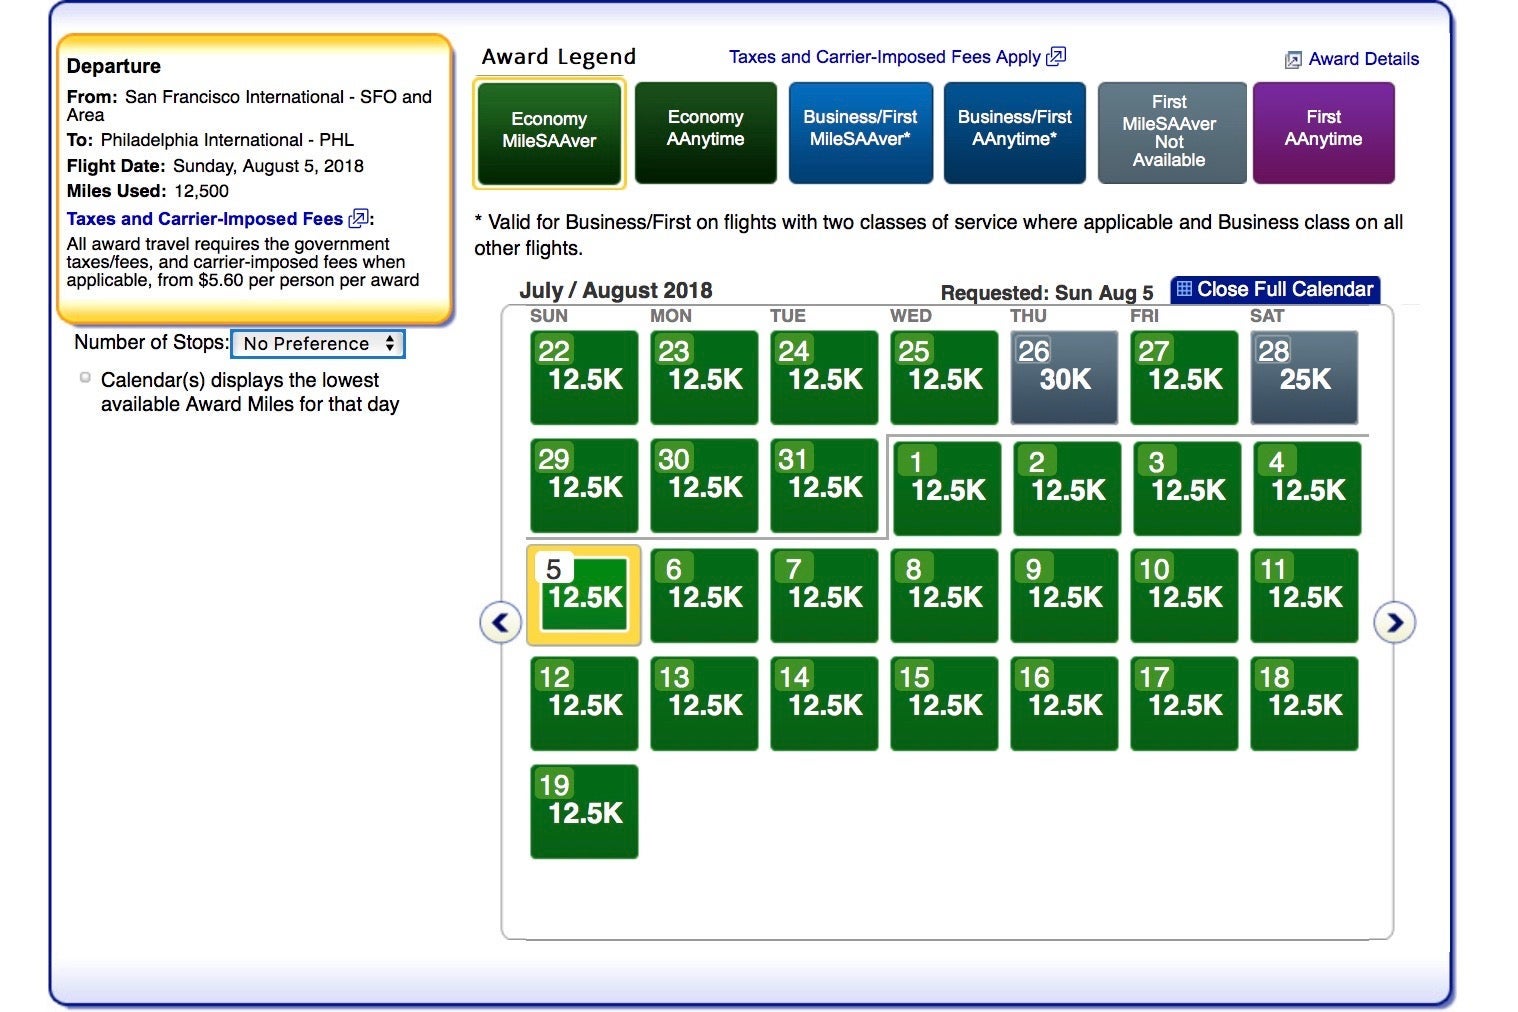Select Business/First AAnytime award tab
The image size is (1518, 1012).
1014,132
